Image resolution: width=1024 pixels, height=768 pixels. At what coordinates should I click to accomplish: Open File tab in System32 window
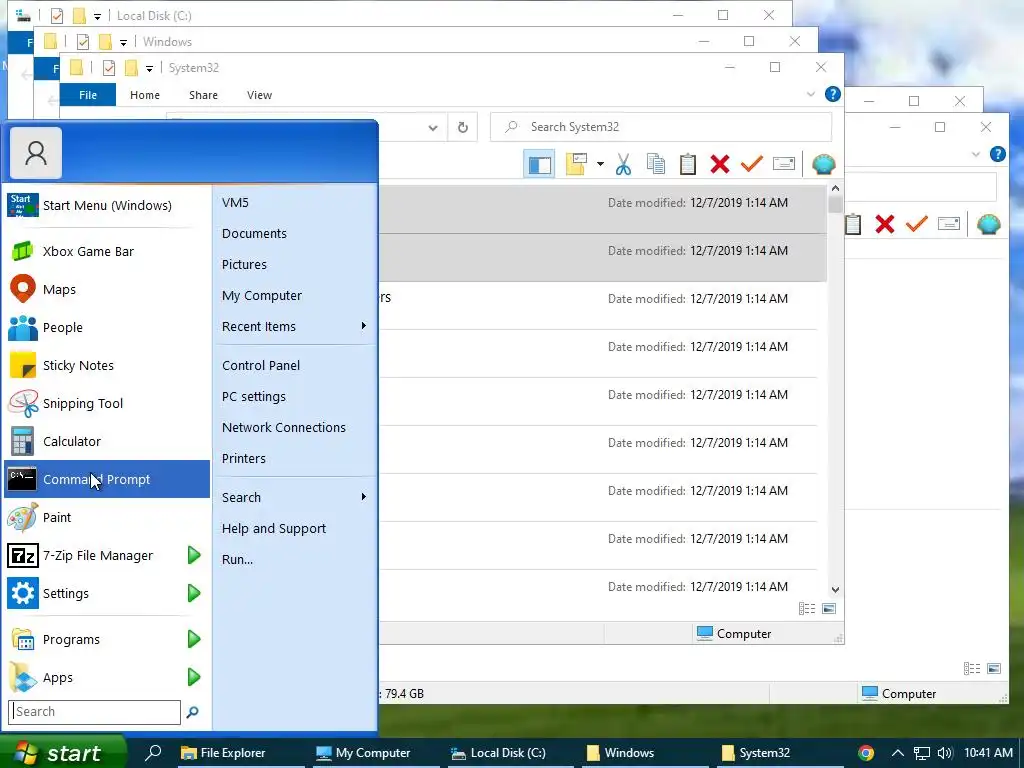coord(88,95)
